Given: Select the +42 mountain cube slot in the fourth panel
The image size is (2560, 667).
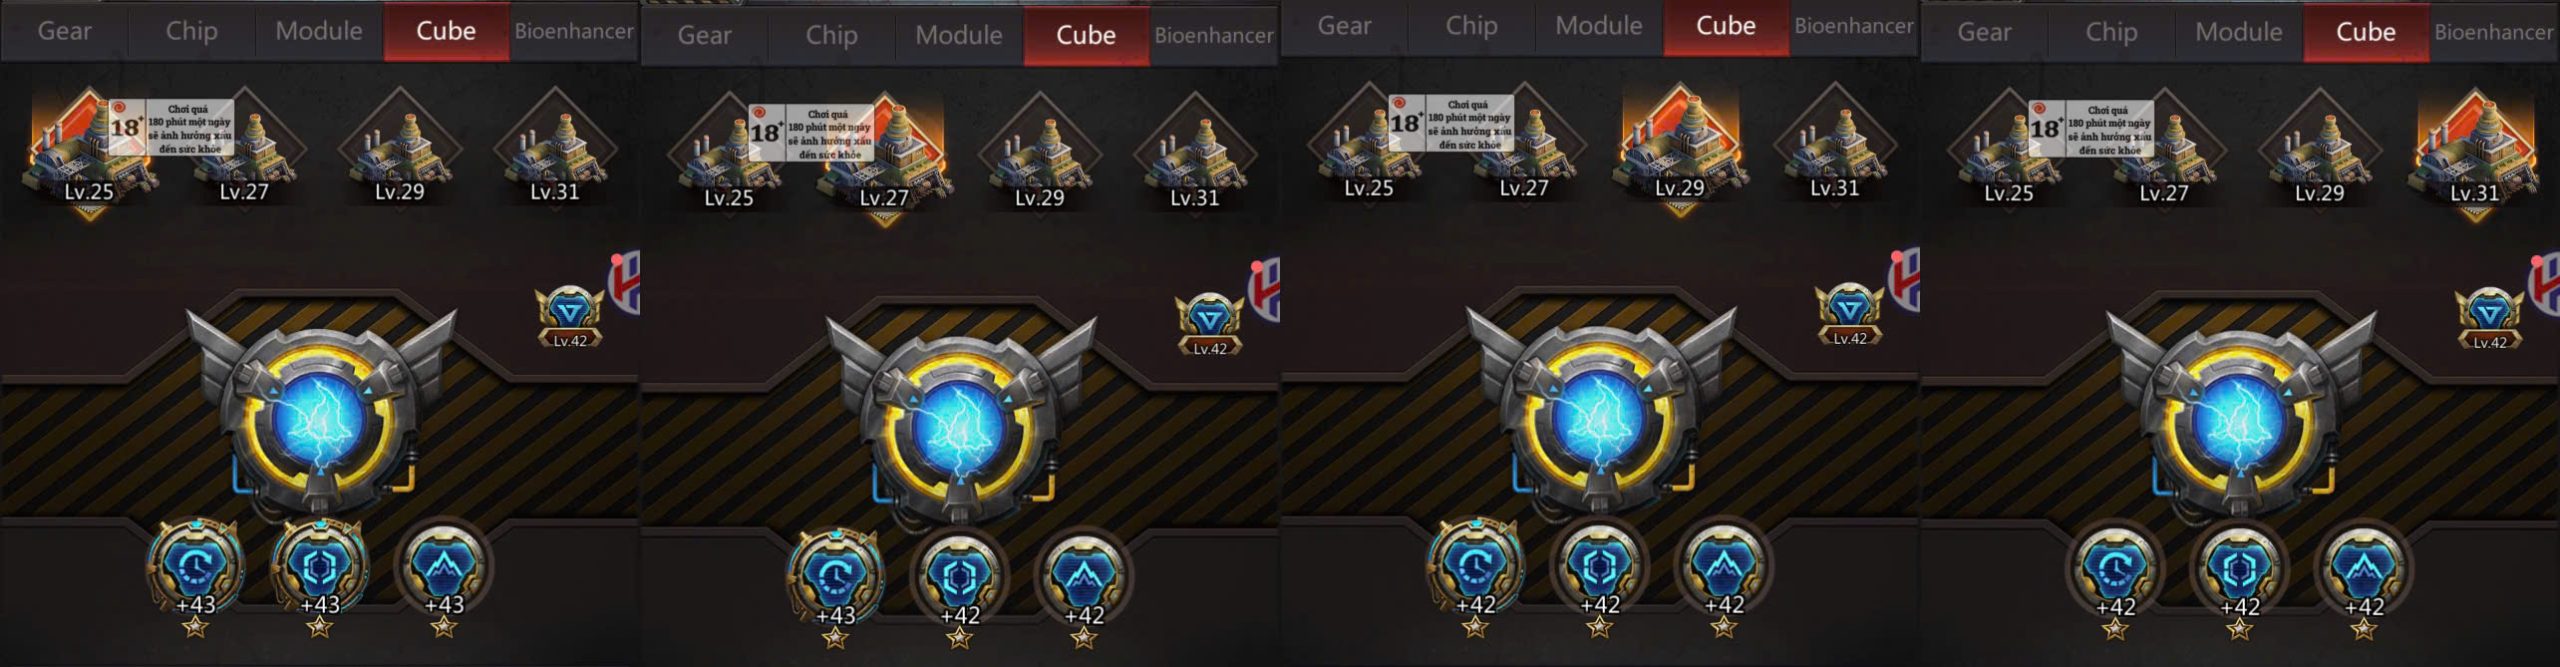Looking at the screenshot, I should click(2363, 582).
